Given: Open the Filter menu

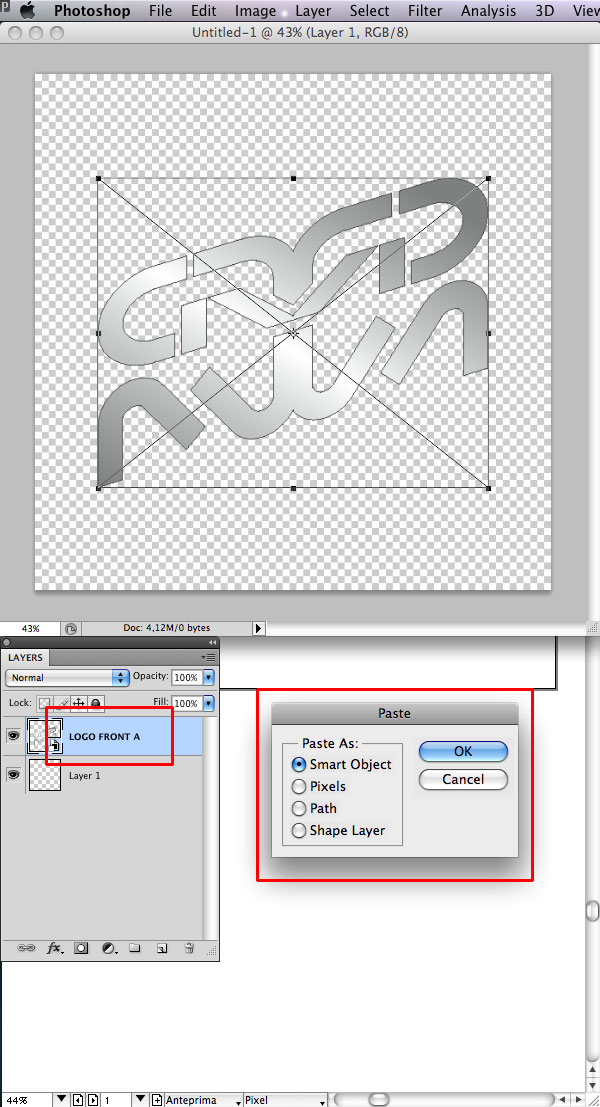Looking at the screenshot, I should coord(425,11).
